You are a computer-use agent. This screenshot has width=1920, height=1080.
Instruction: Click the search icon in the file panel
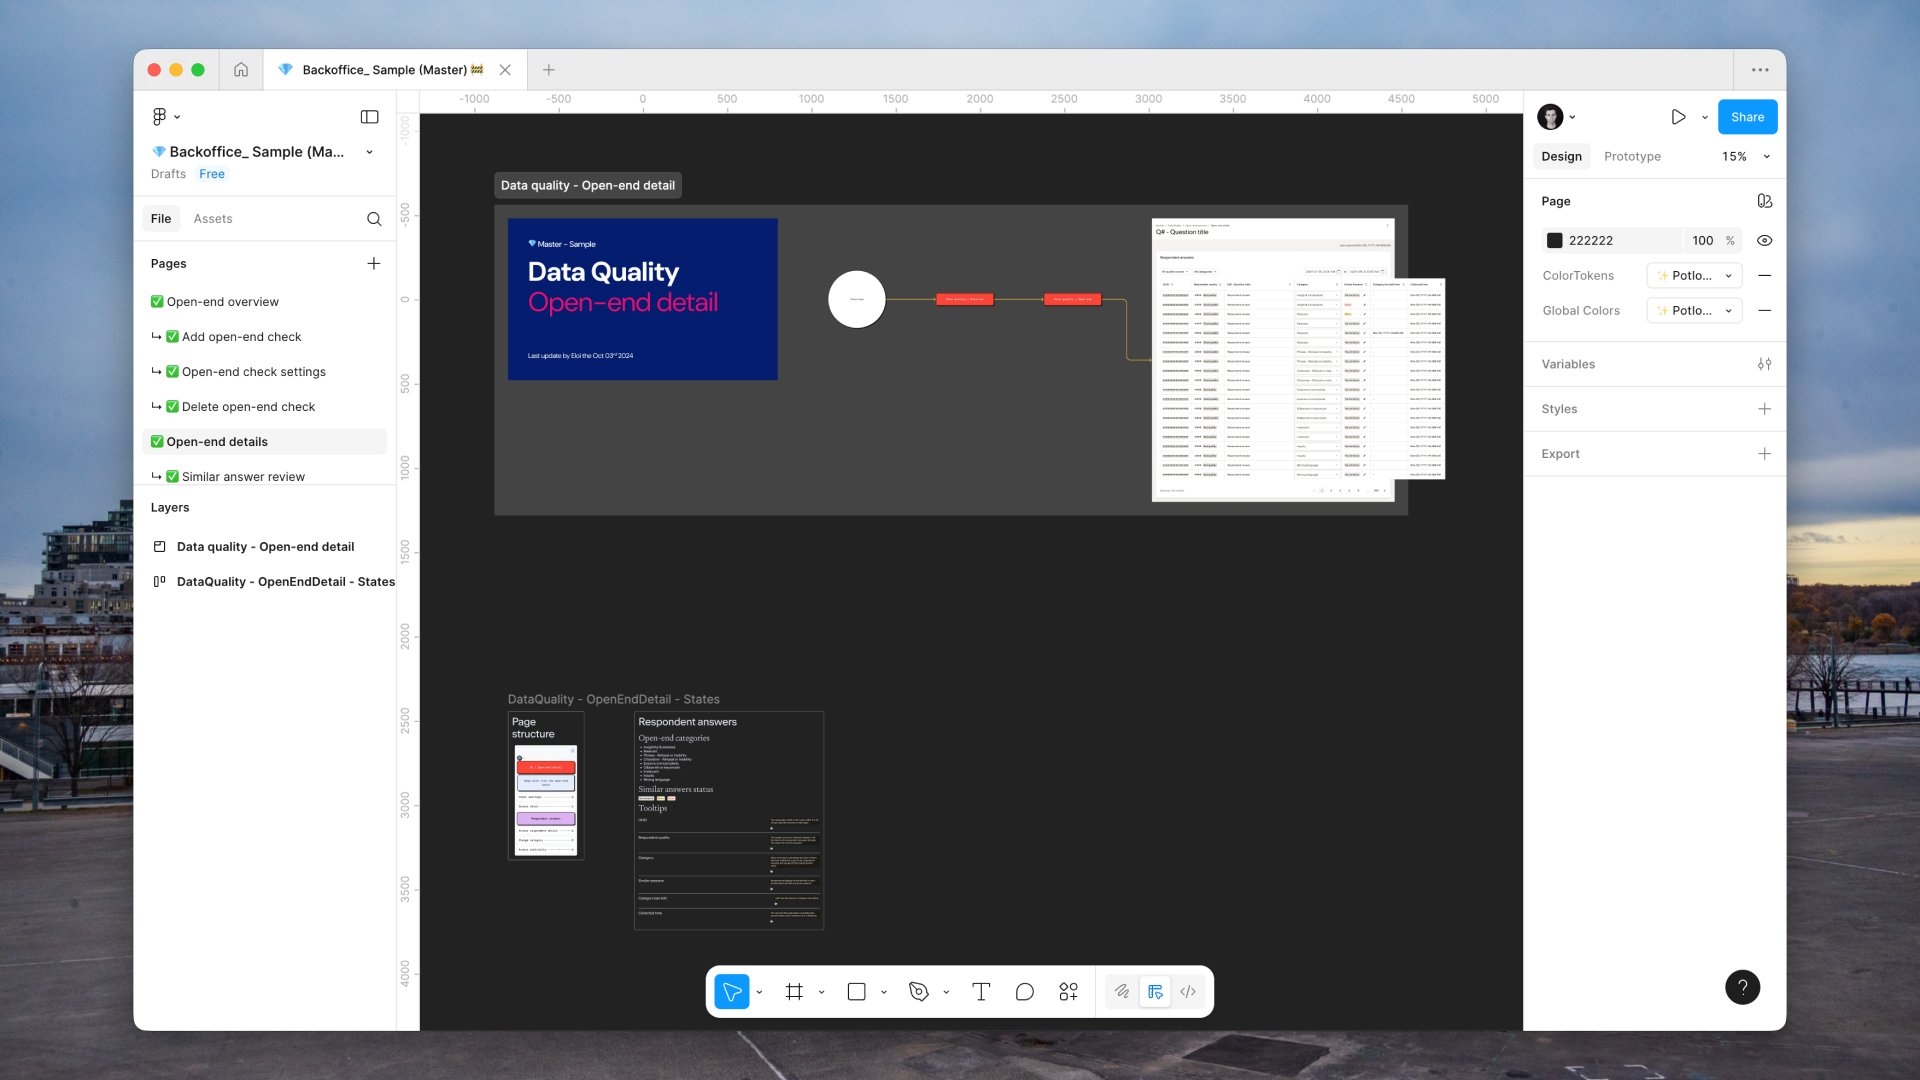374,219
